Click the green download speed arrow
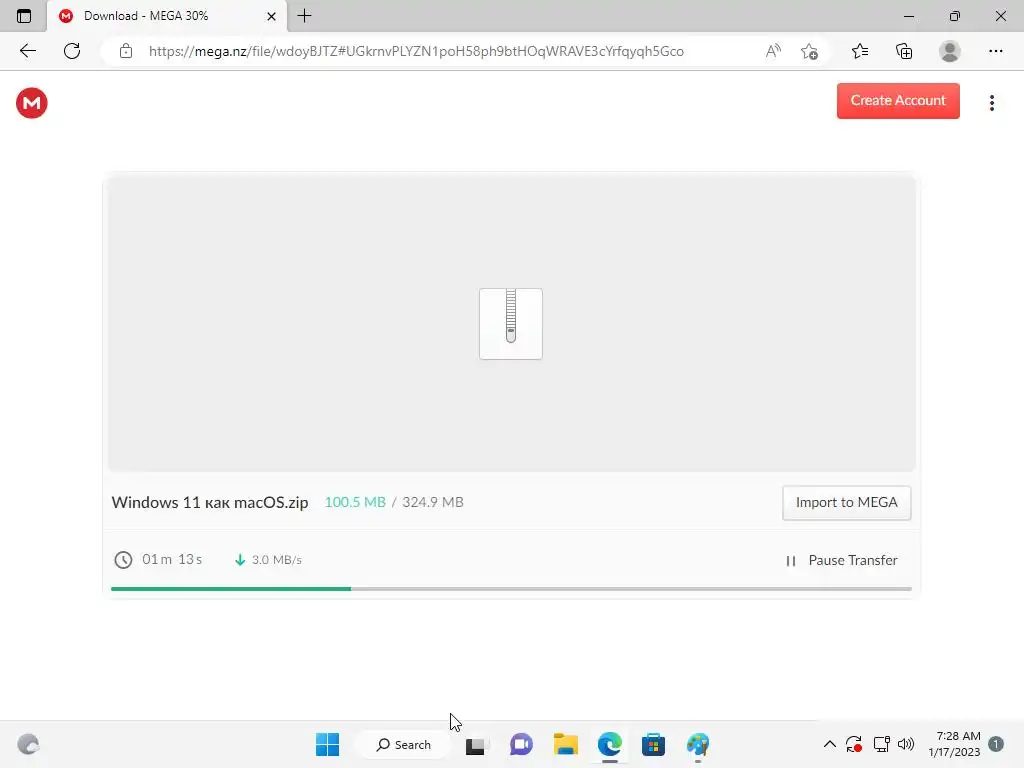The height and width of the screenshot is (768, 1024). [x=240, y=560]
